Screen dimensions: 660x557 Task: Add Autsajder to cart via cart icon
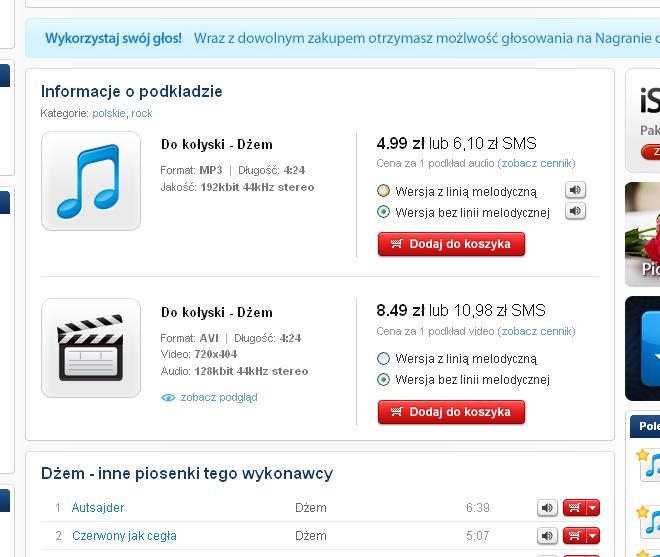(x=574, y=508)
